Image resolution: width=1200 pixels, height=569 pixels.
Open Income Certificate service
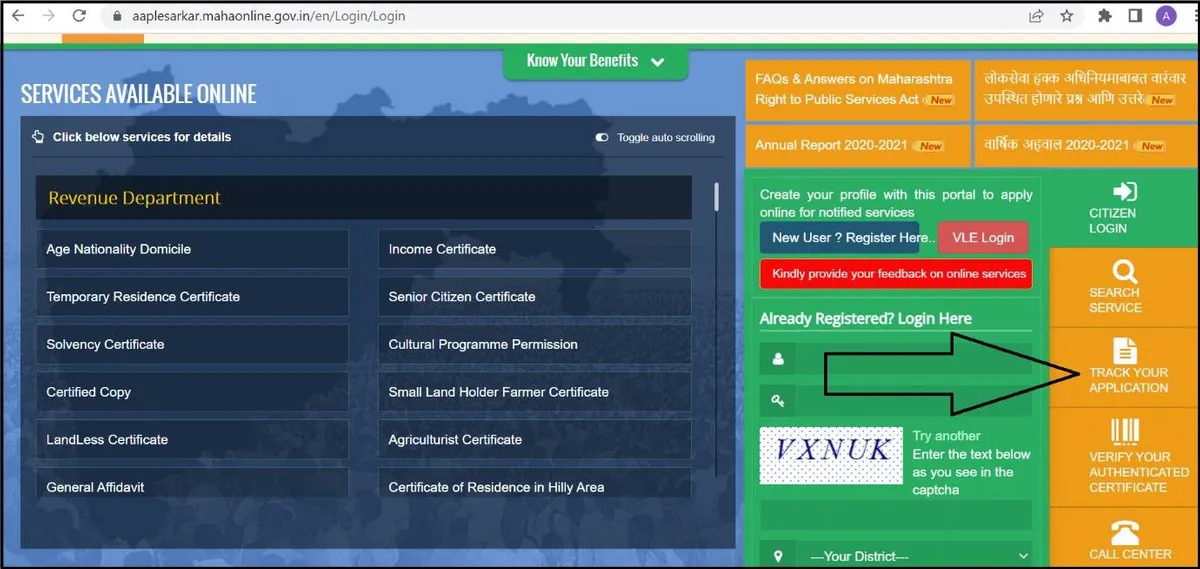[534, 249]
